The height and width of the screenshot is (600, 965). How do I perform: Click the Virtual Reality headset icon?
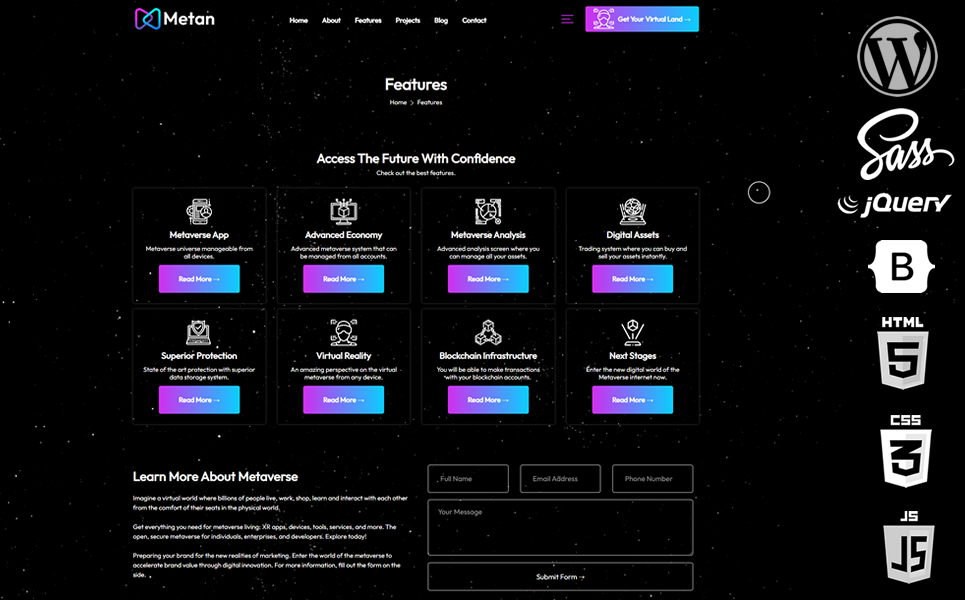point(344,332)
